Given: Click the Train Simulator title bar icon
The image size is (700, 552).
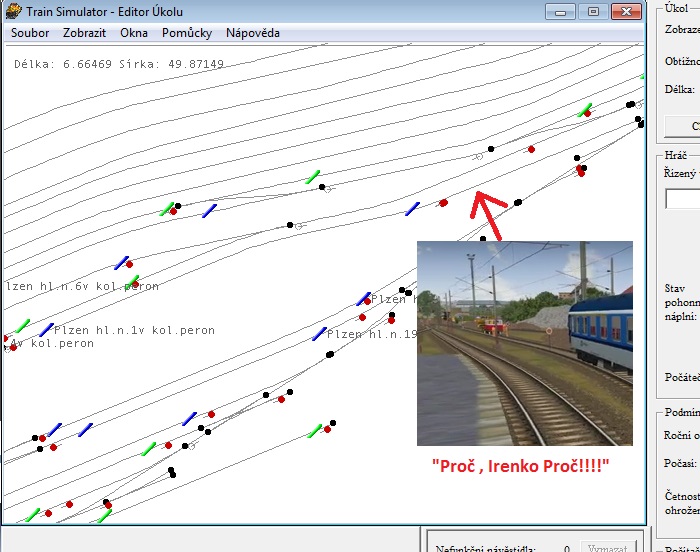Looking at the screenshot, I should coord(11,12).
